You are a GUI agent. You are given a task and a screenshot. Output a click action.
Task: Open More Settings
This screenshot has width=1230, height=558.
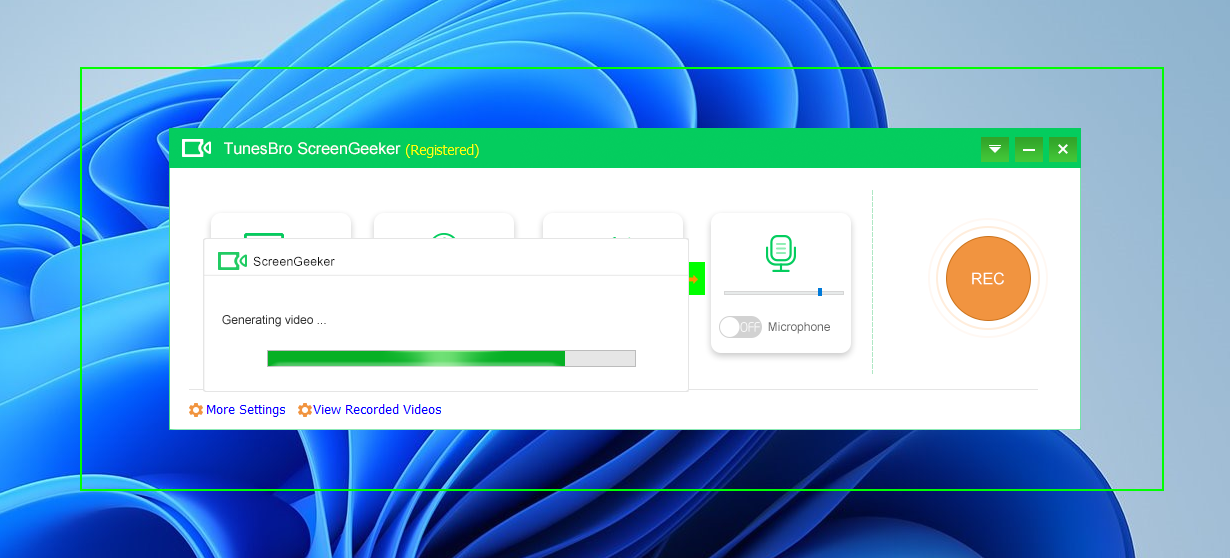[246, 410]
